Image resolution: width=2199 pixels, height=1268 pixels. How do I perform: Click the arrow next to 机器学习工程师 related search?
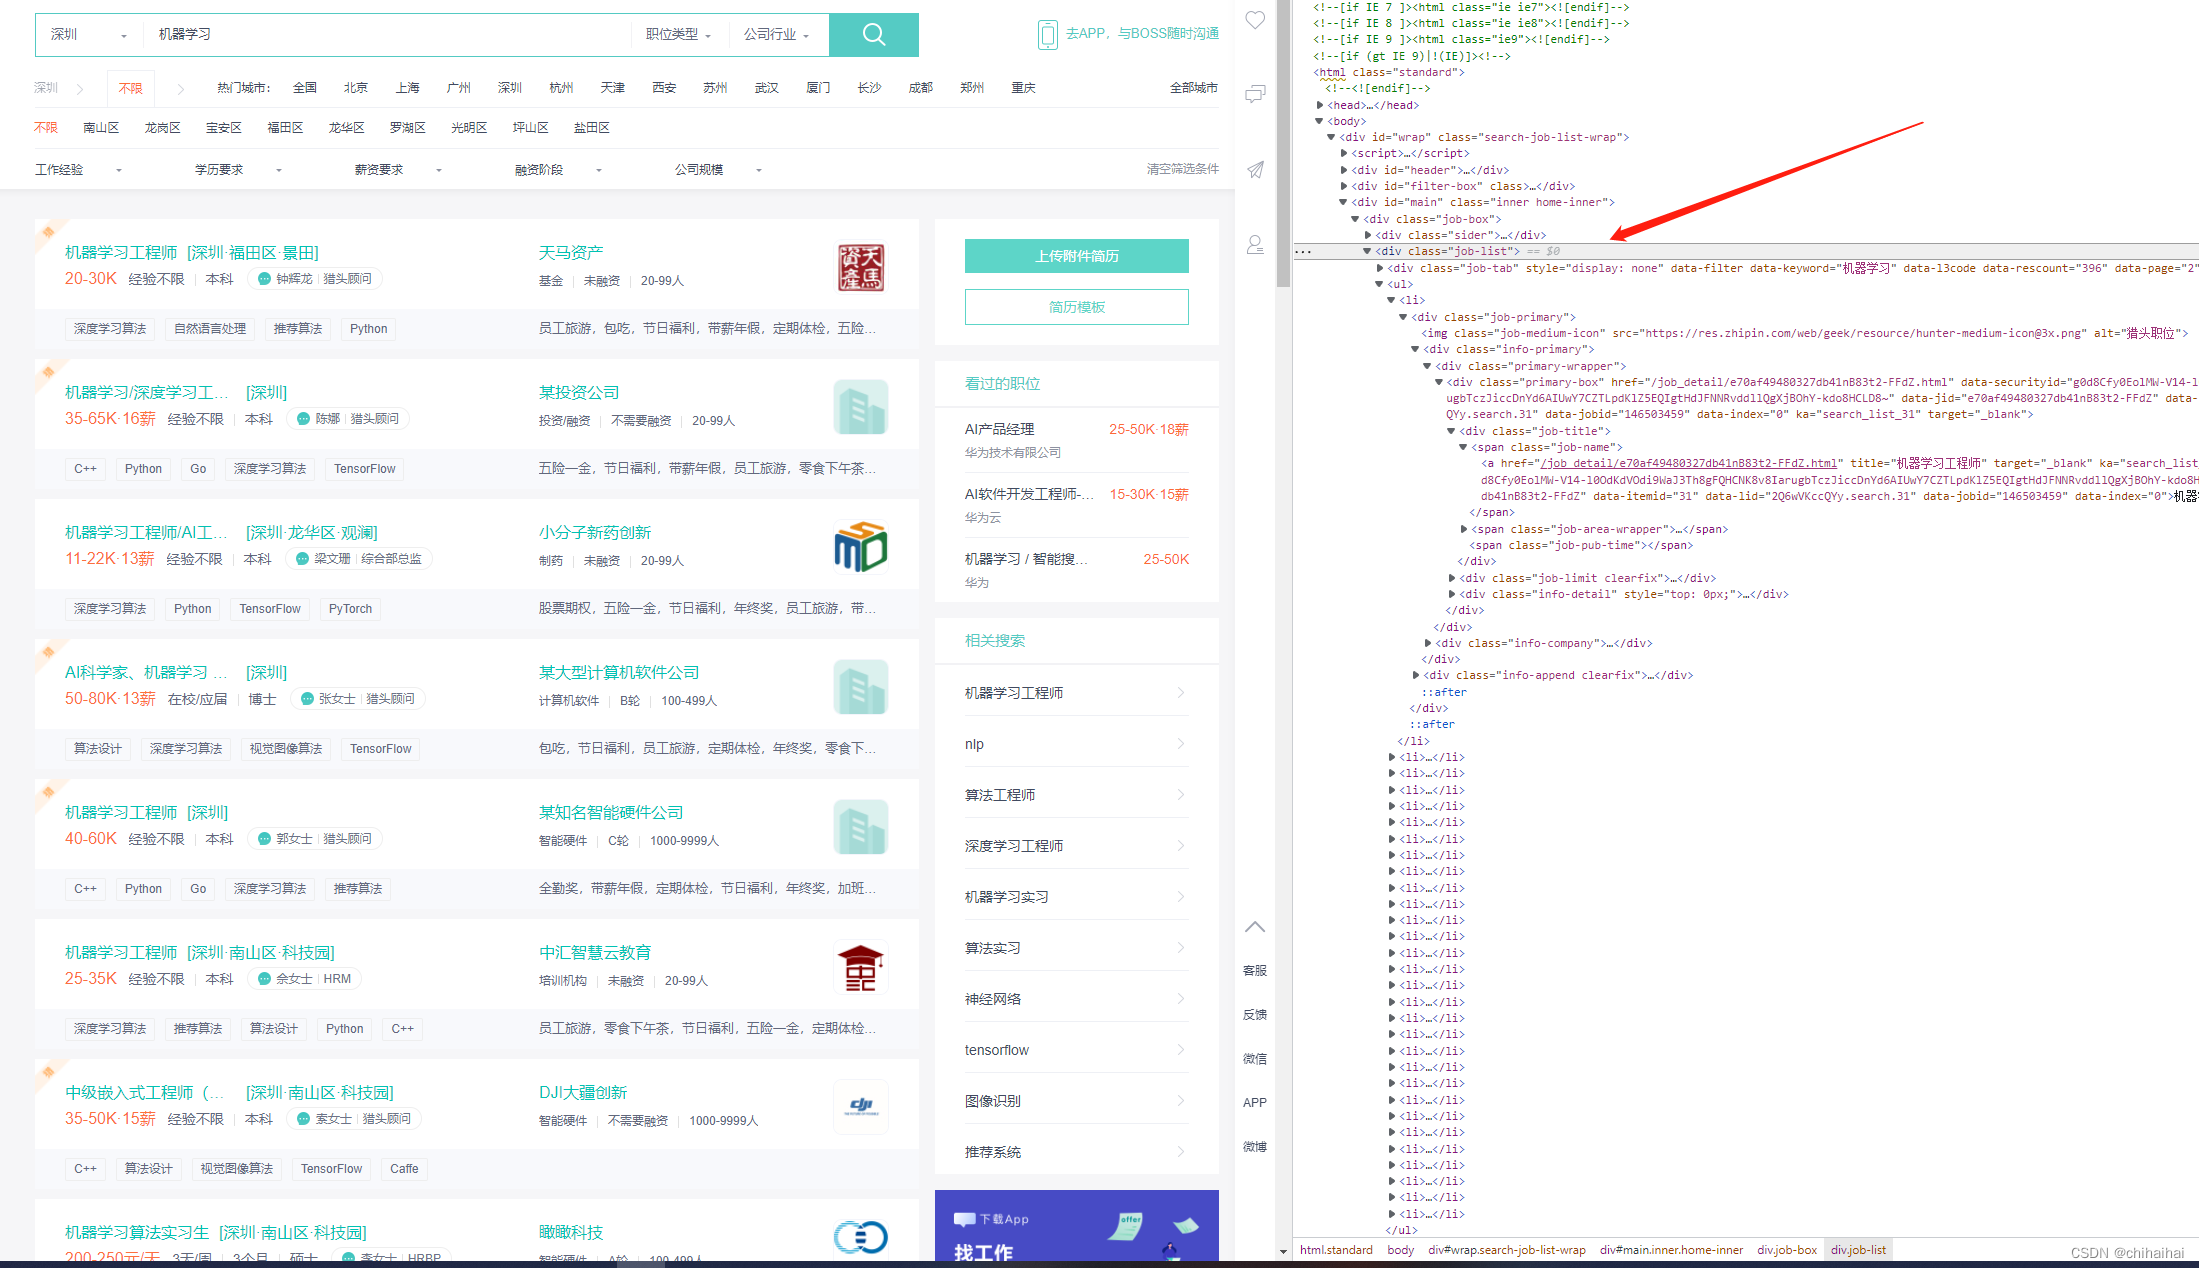pos(1181,693)
